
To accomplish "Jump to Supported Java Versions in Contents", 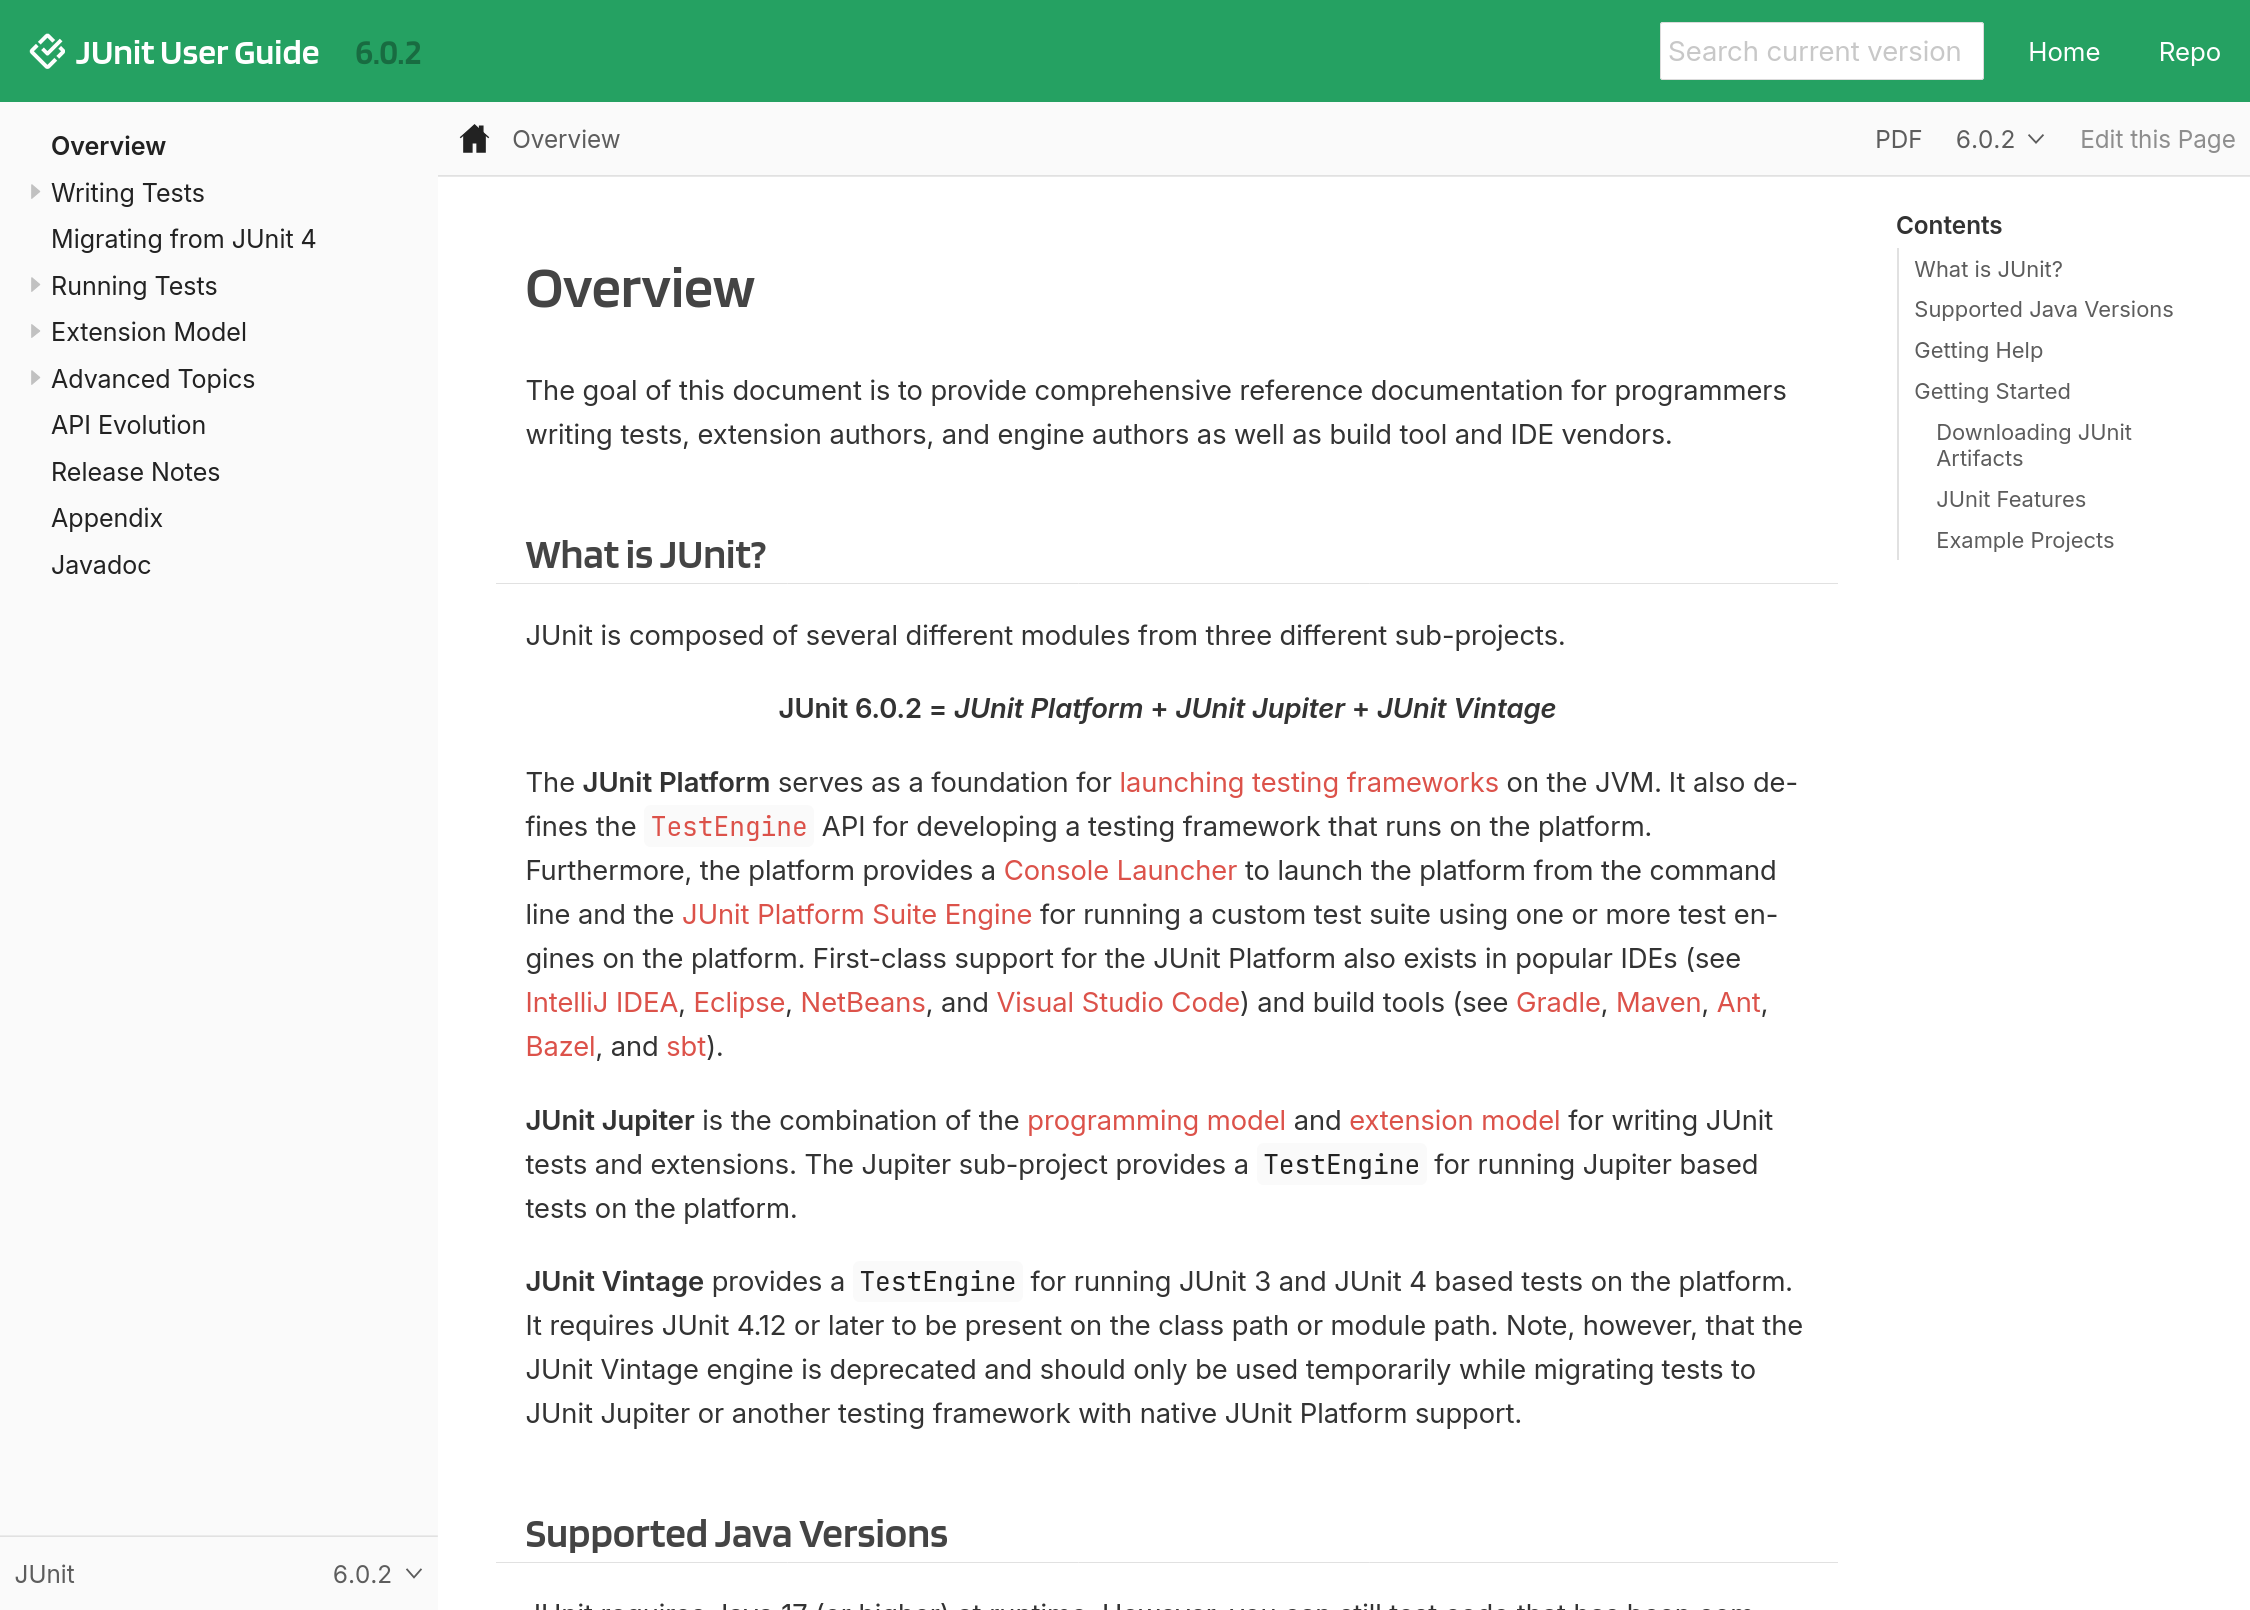I will 2043,309.
